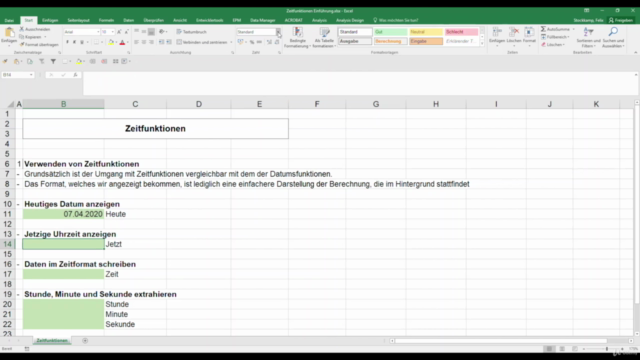
Task: Open Suchen und Auswählen magnifier
Action: click(613, 37)
